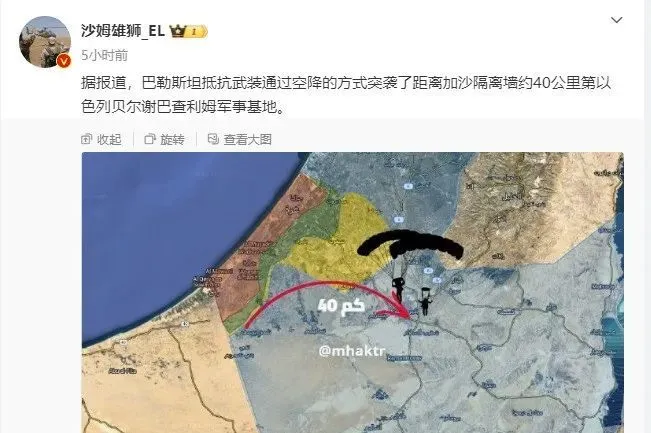
Task: Click the 沙姆雄狮_EL profile avatar
Action: click(45, 42)
